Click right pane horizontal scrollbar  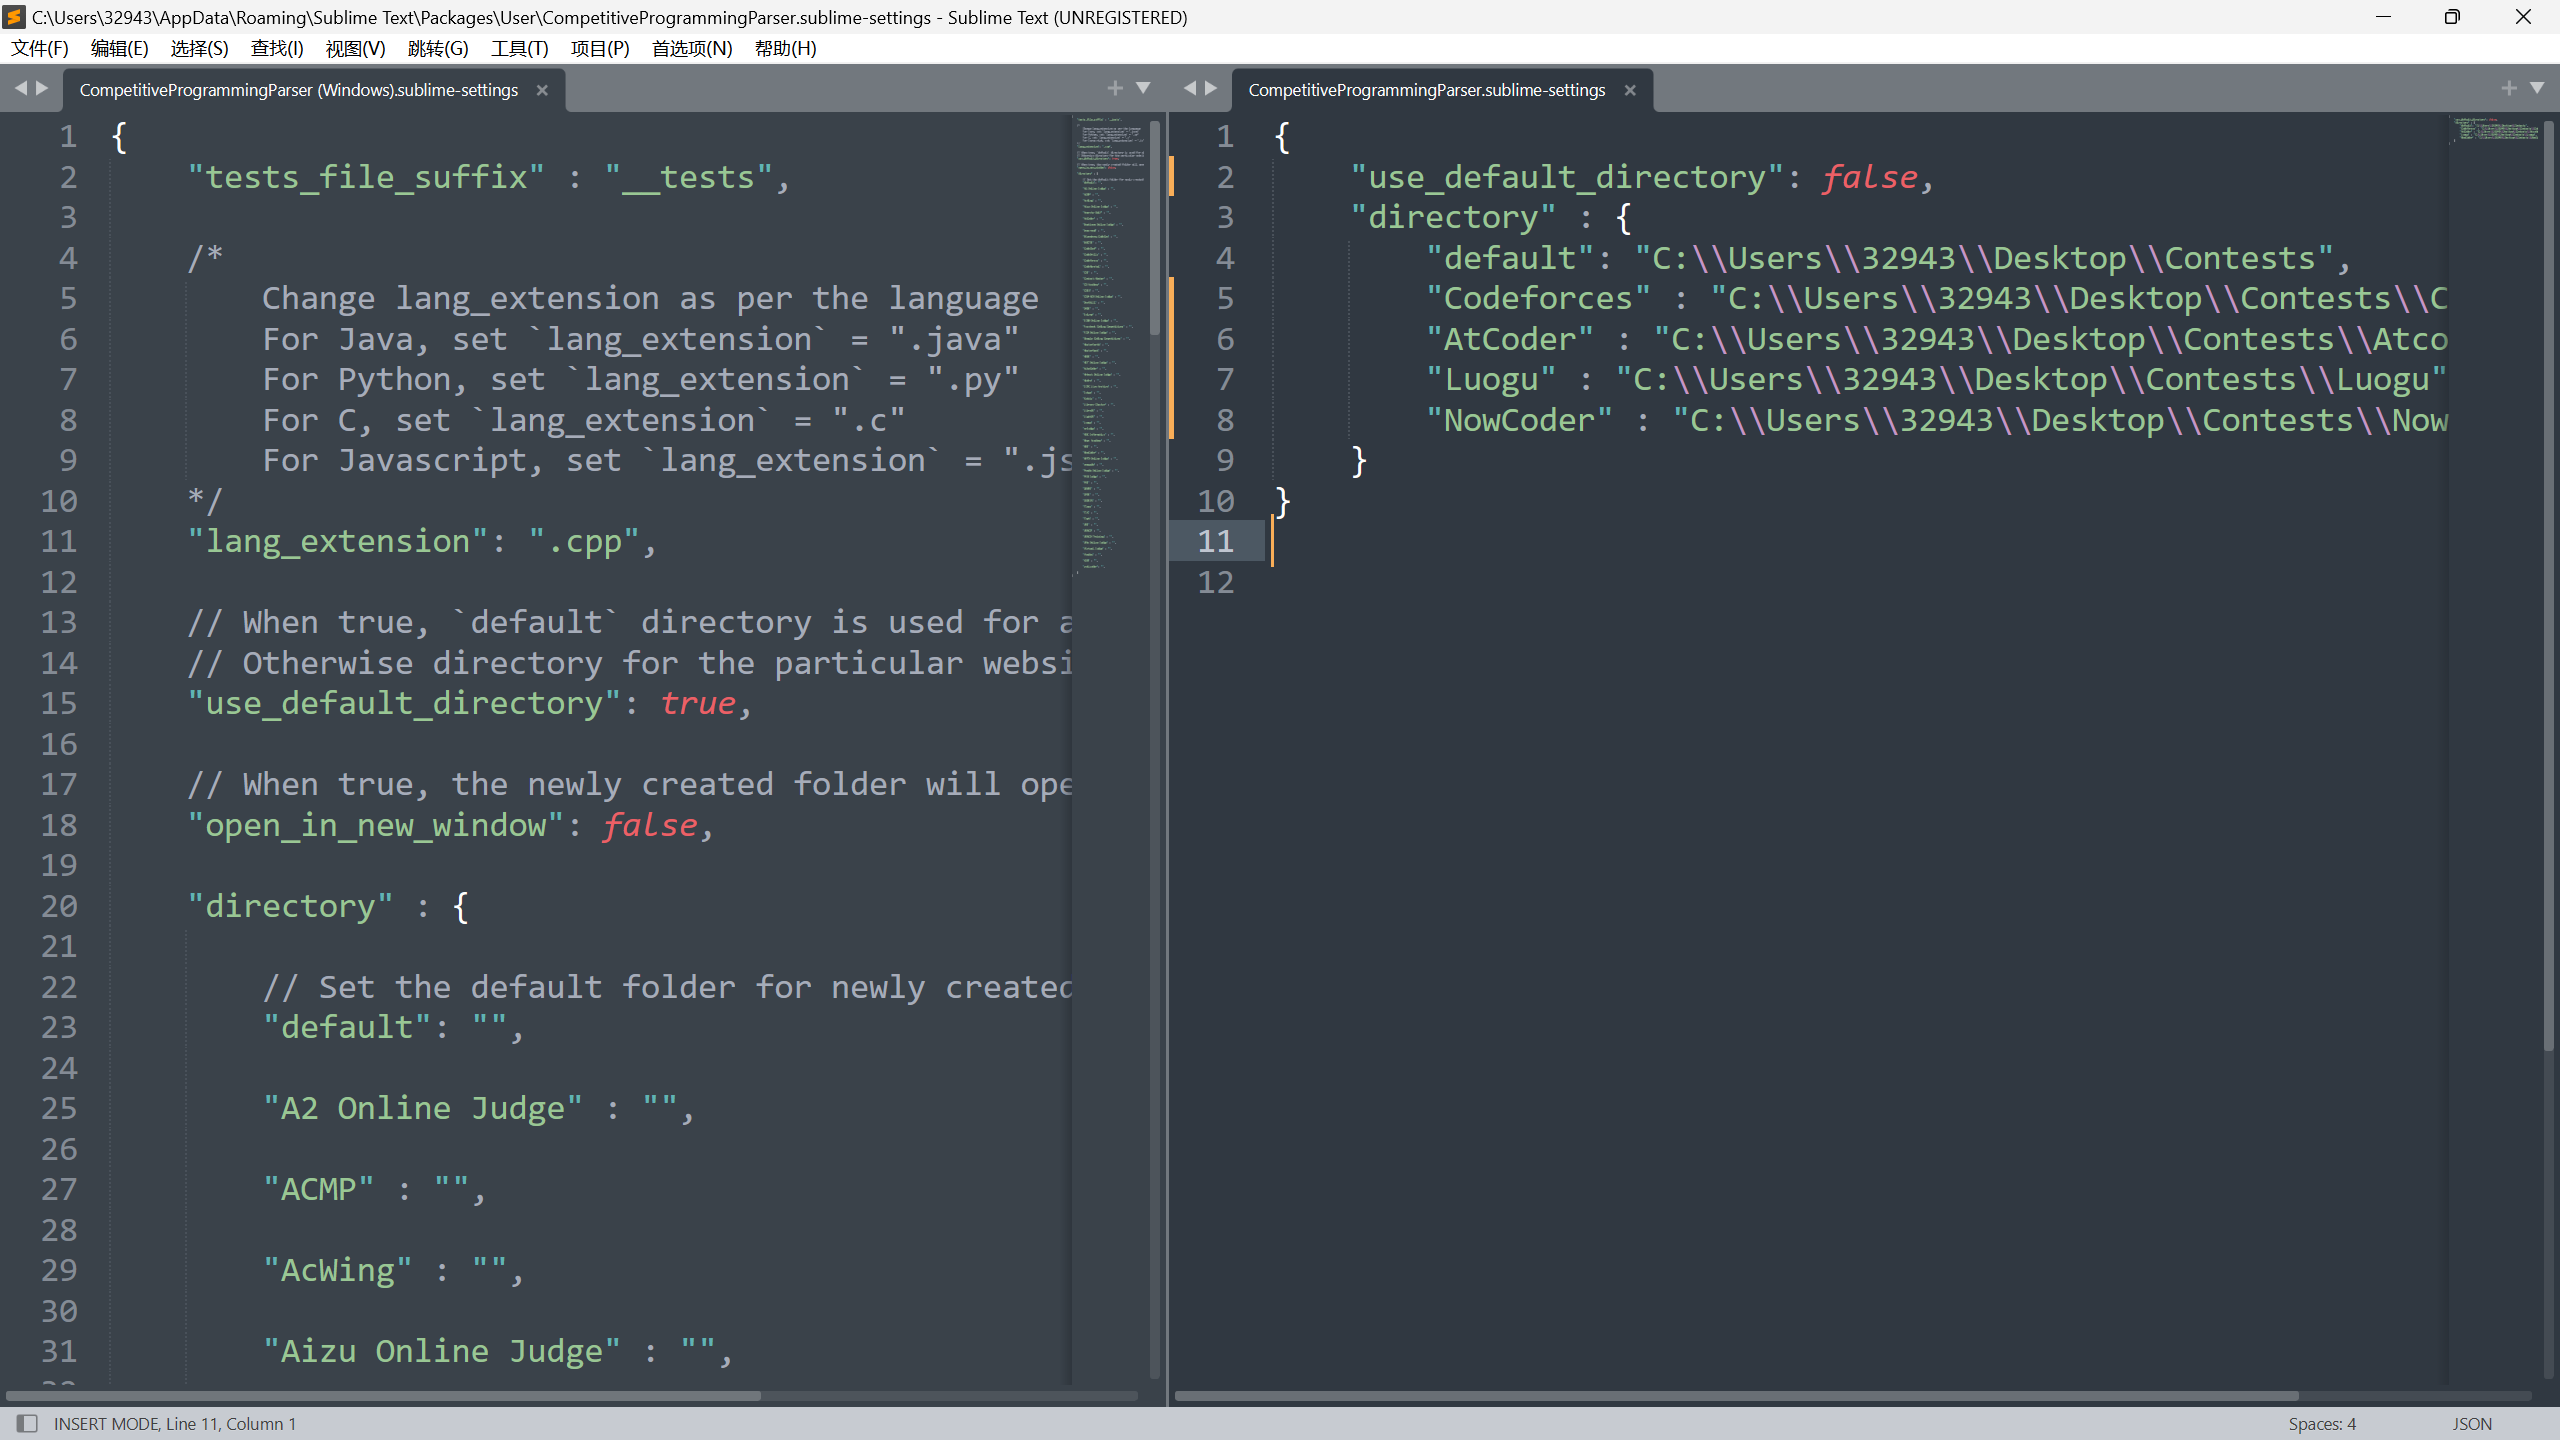[1736, 1395]
